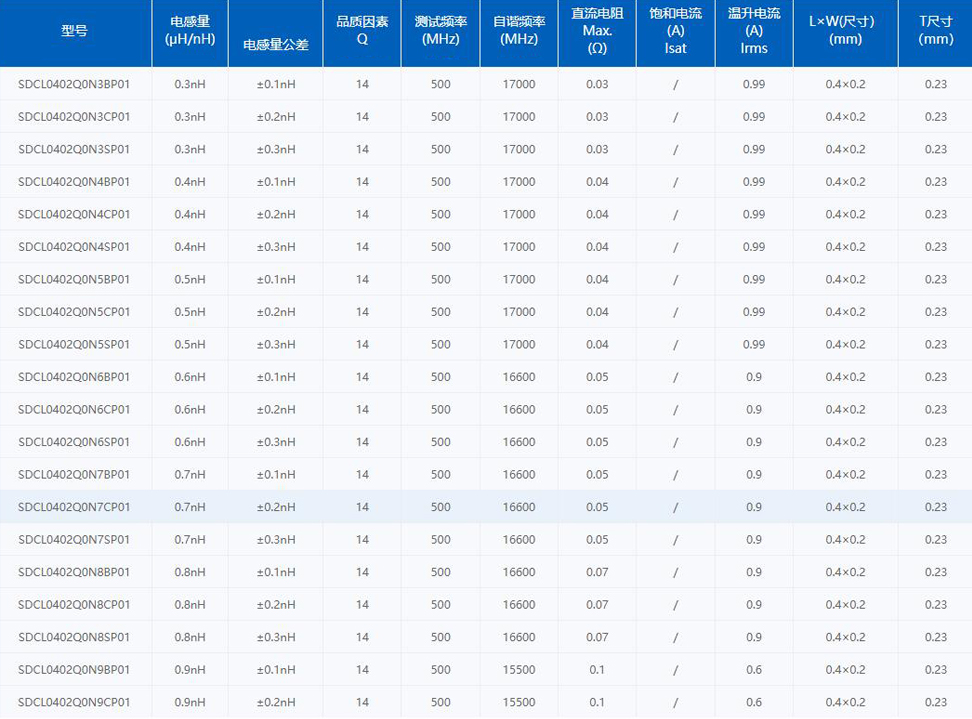Select the SDCL0402Q0N5SP01 model link
The width and height of the screenshot is (972, 719).
(x=74, y=344)
